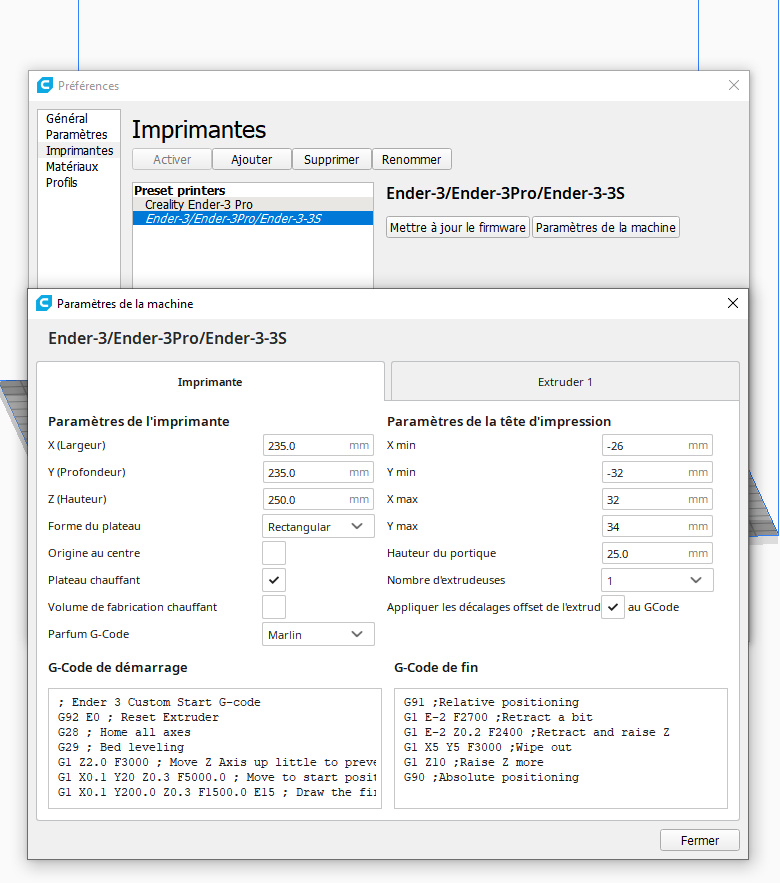780x883 pixels.
Task: Toggle the Origine au centre checkbox
Action: (x=274, y=553)
